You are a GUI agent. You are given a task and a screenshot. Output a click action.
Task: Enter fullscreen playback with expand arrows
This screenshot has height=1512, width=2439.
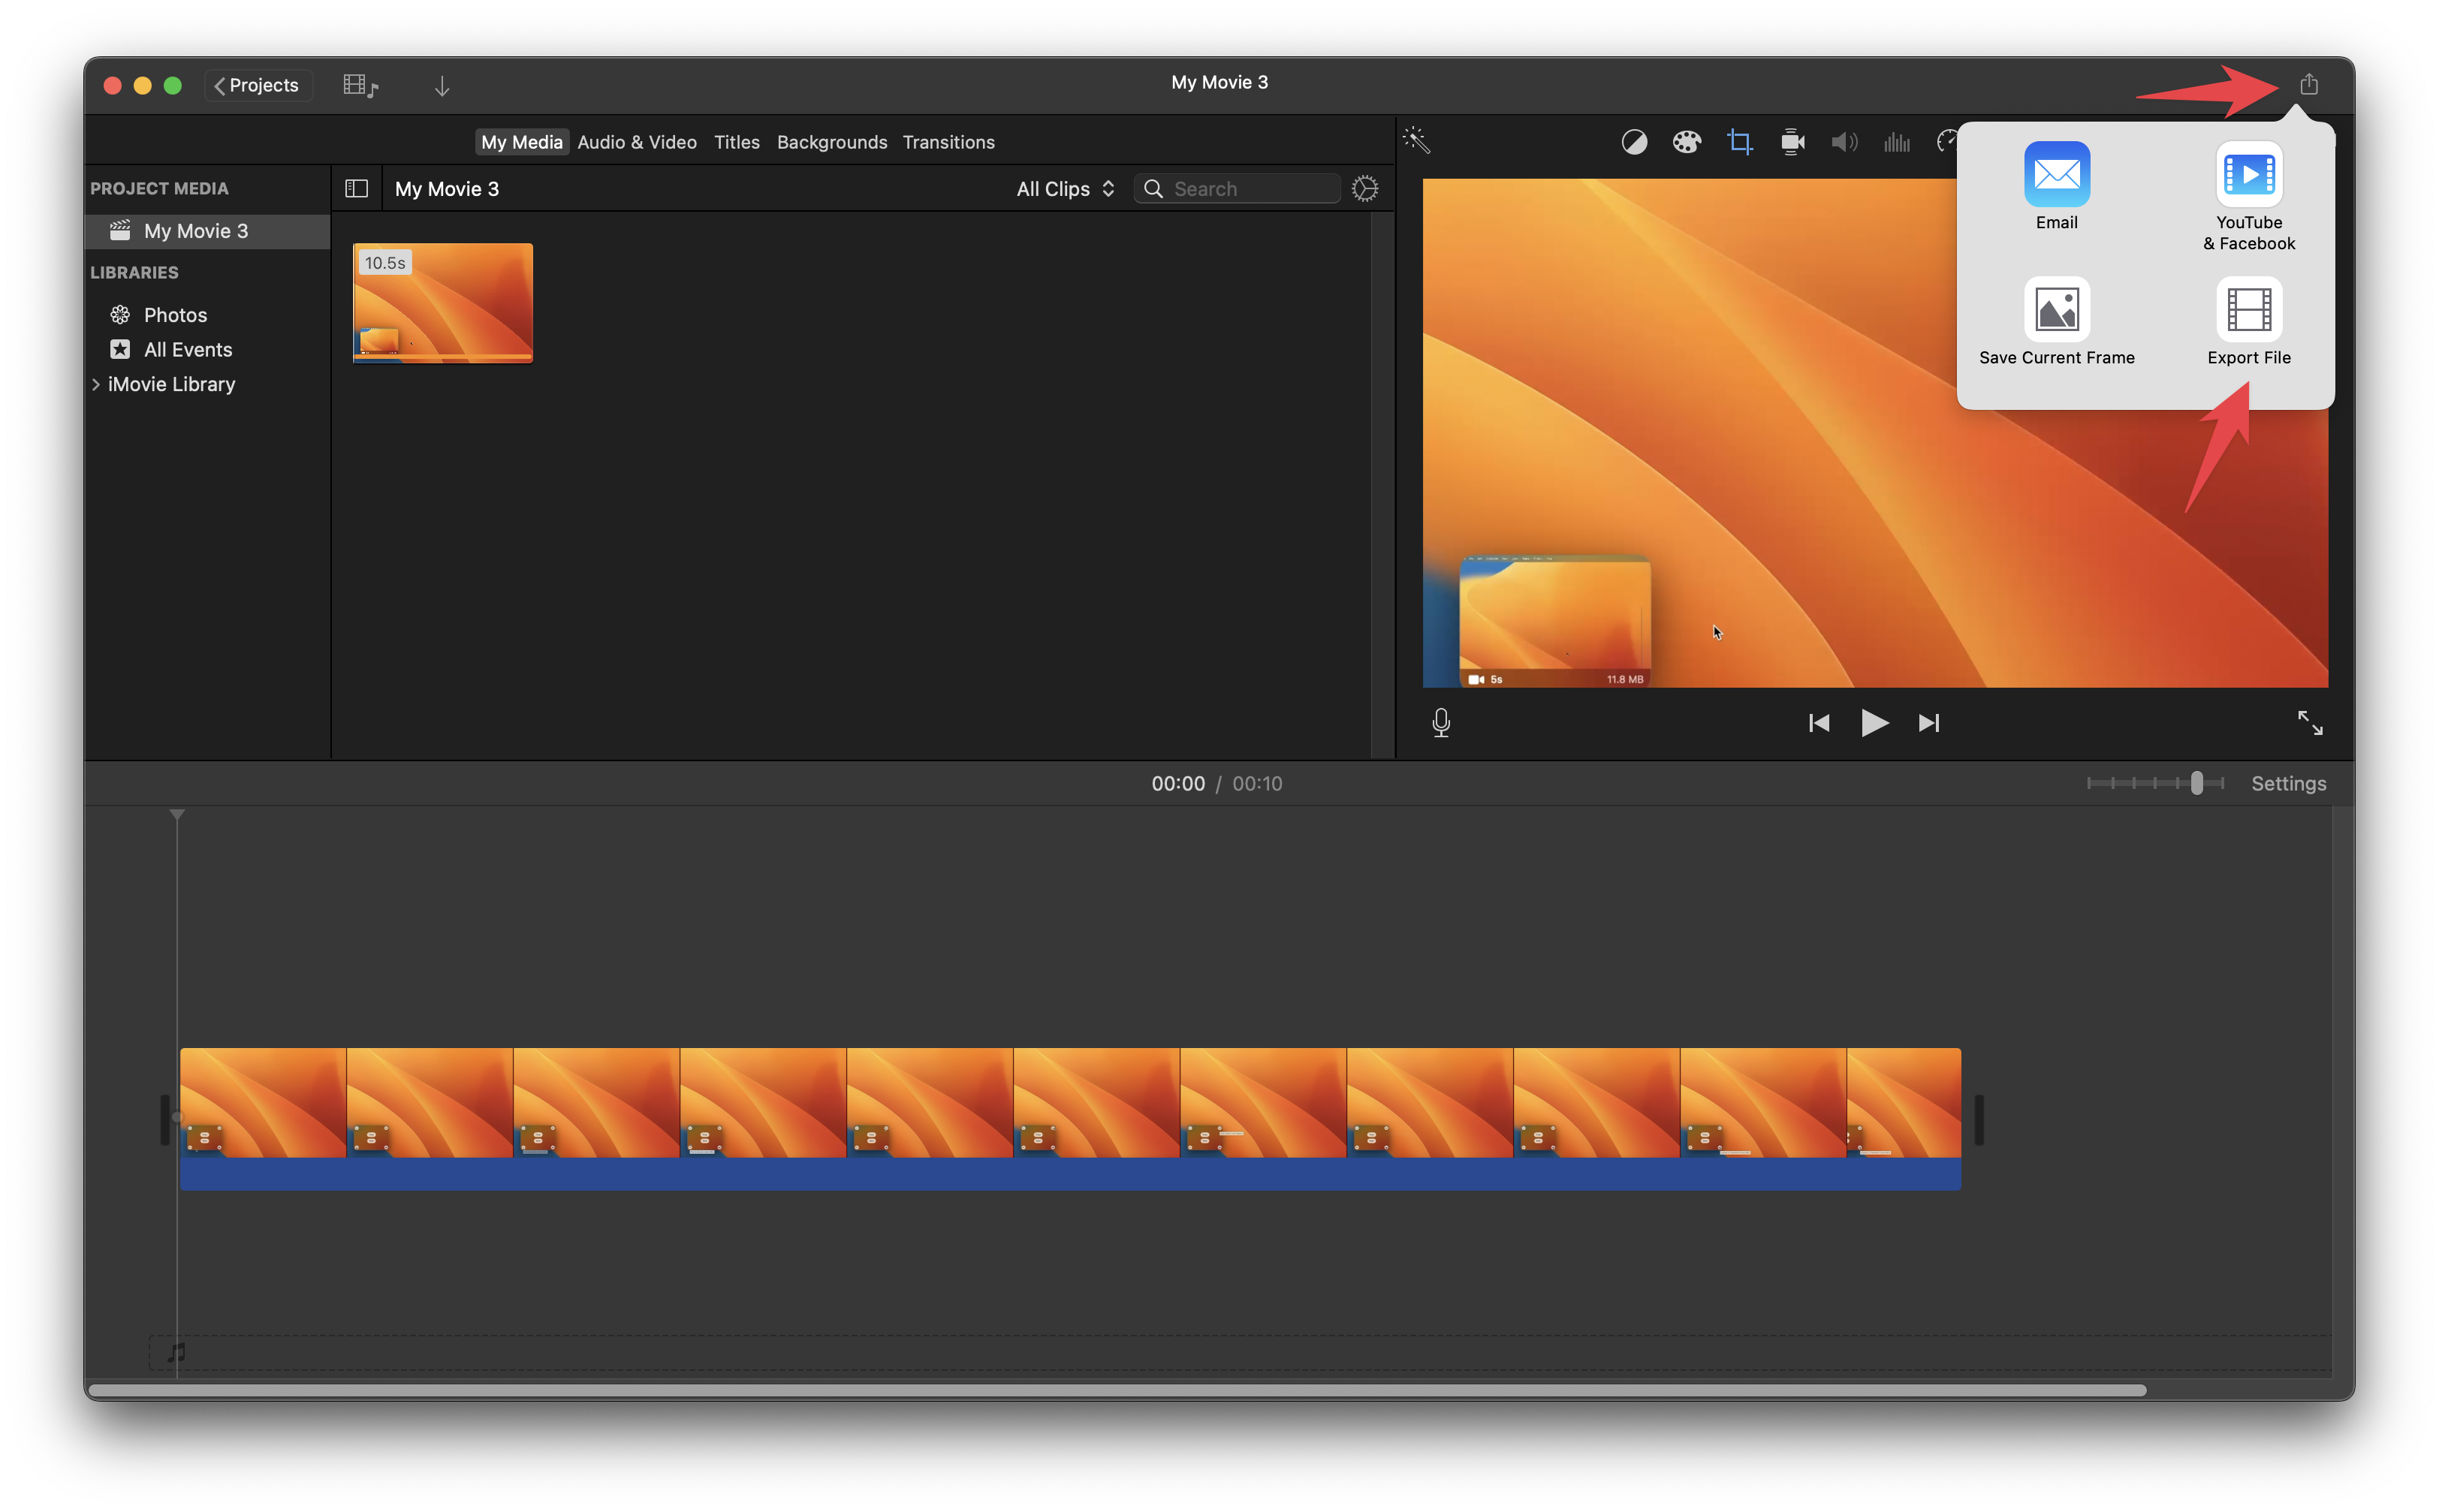pos(2309,722)
